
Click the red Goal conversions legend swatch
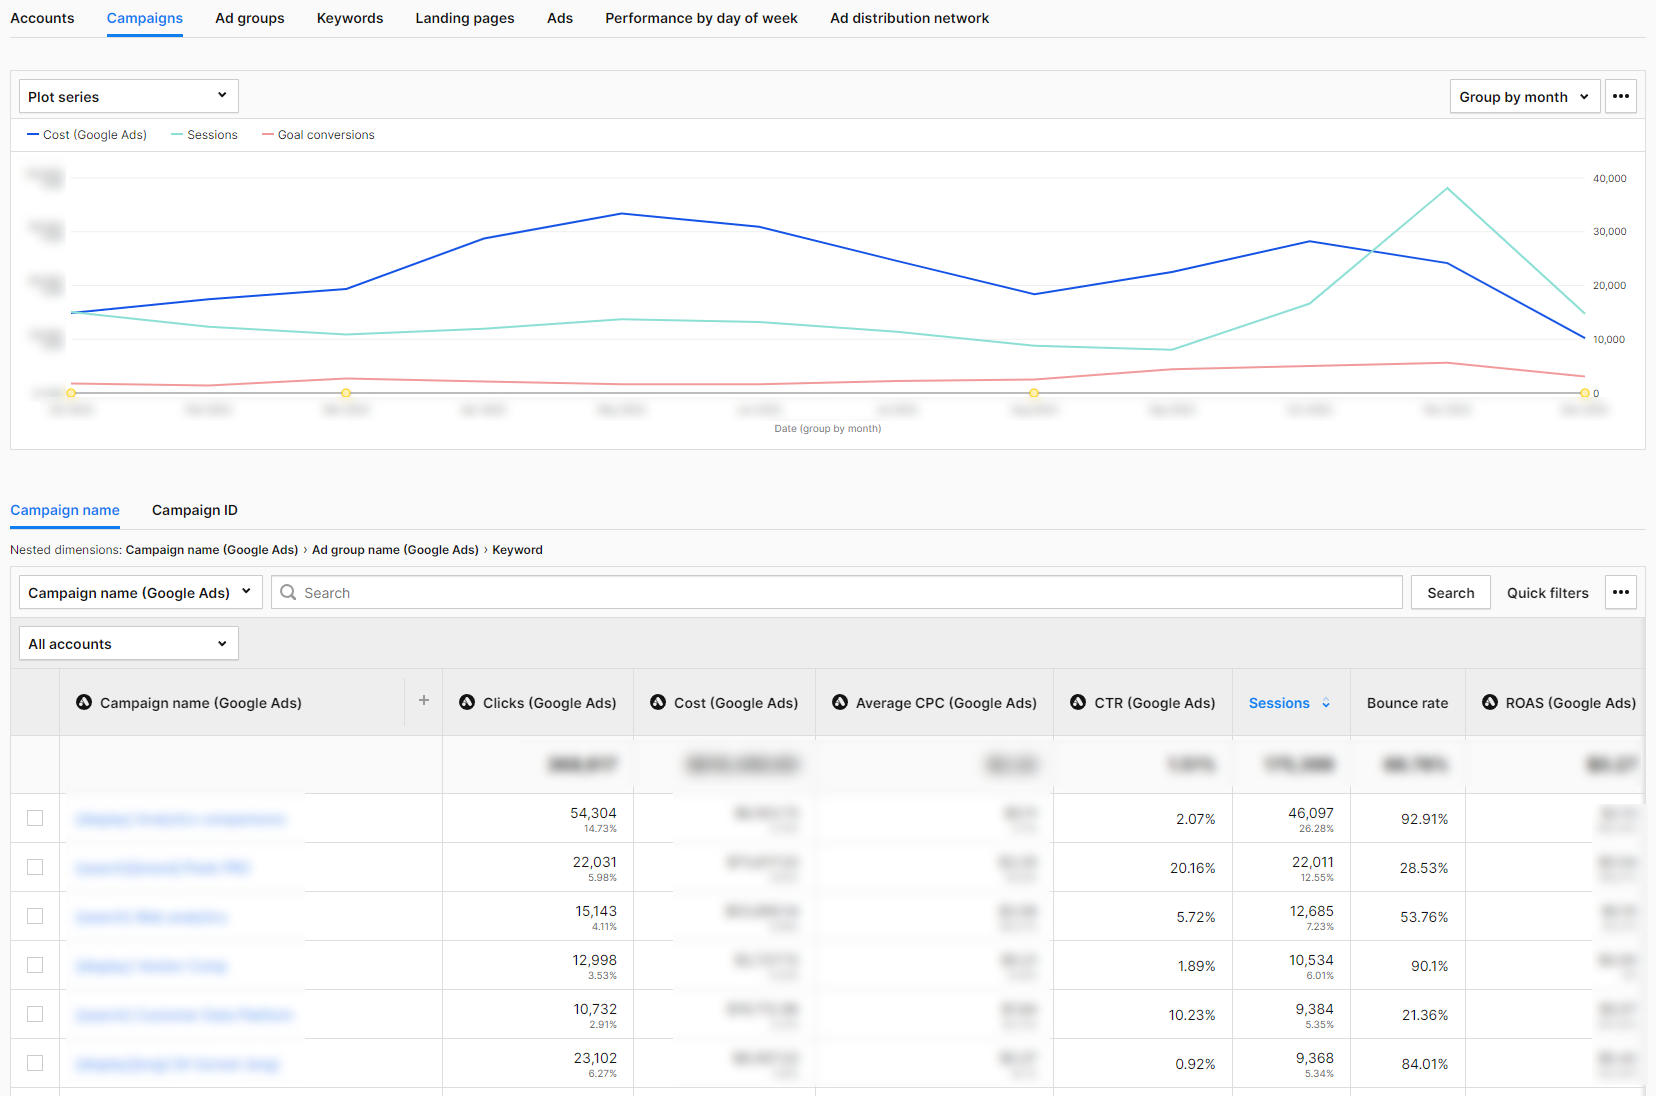[x=267, y=134]
